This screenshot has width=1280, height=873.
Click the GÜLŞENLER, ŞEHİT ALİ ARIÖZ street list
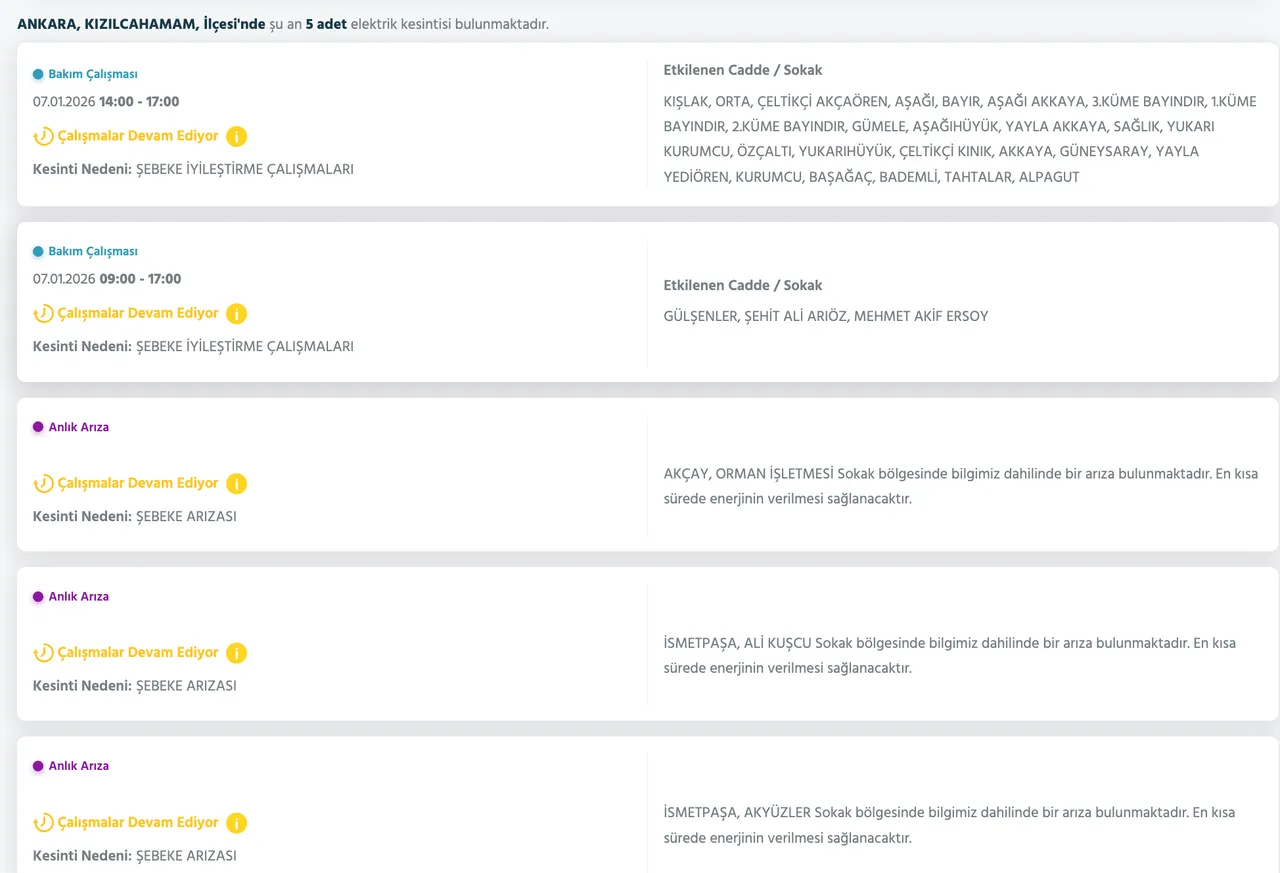(825, 316)
